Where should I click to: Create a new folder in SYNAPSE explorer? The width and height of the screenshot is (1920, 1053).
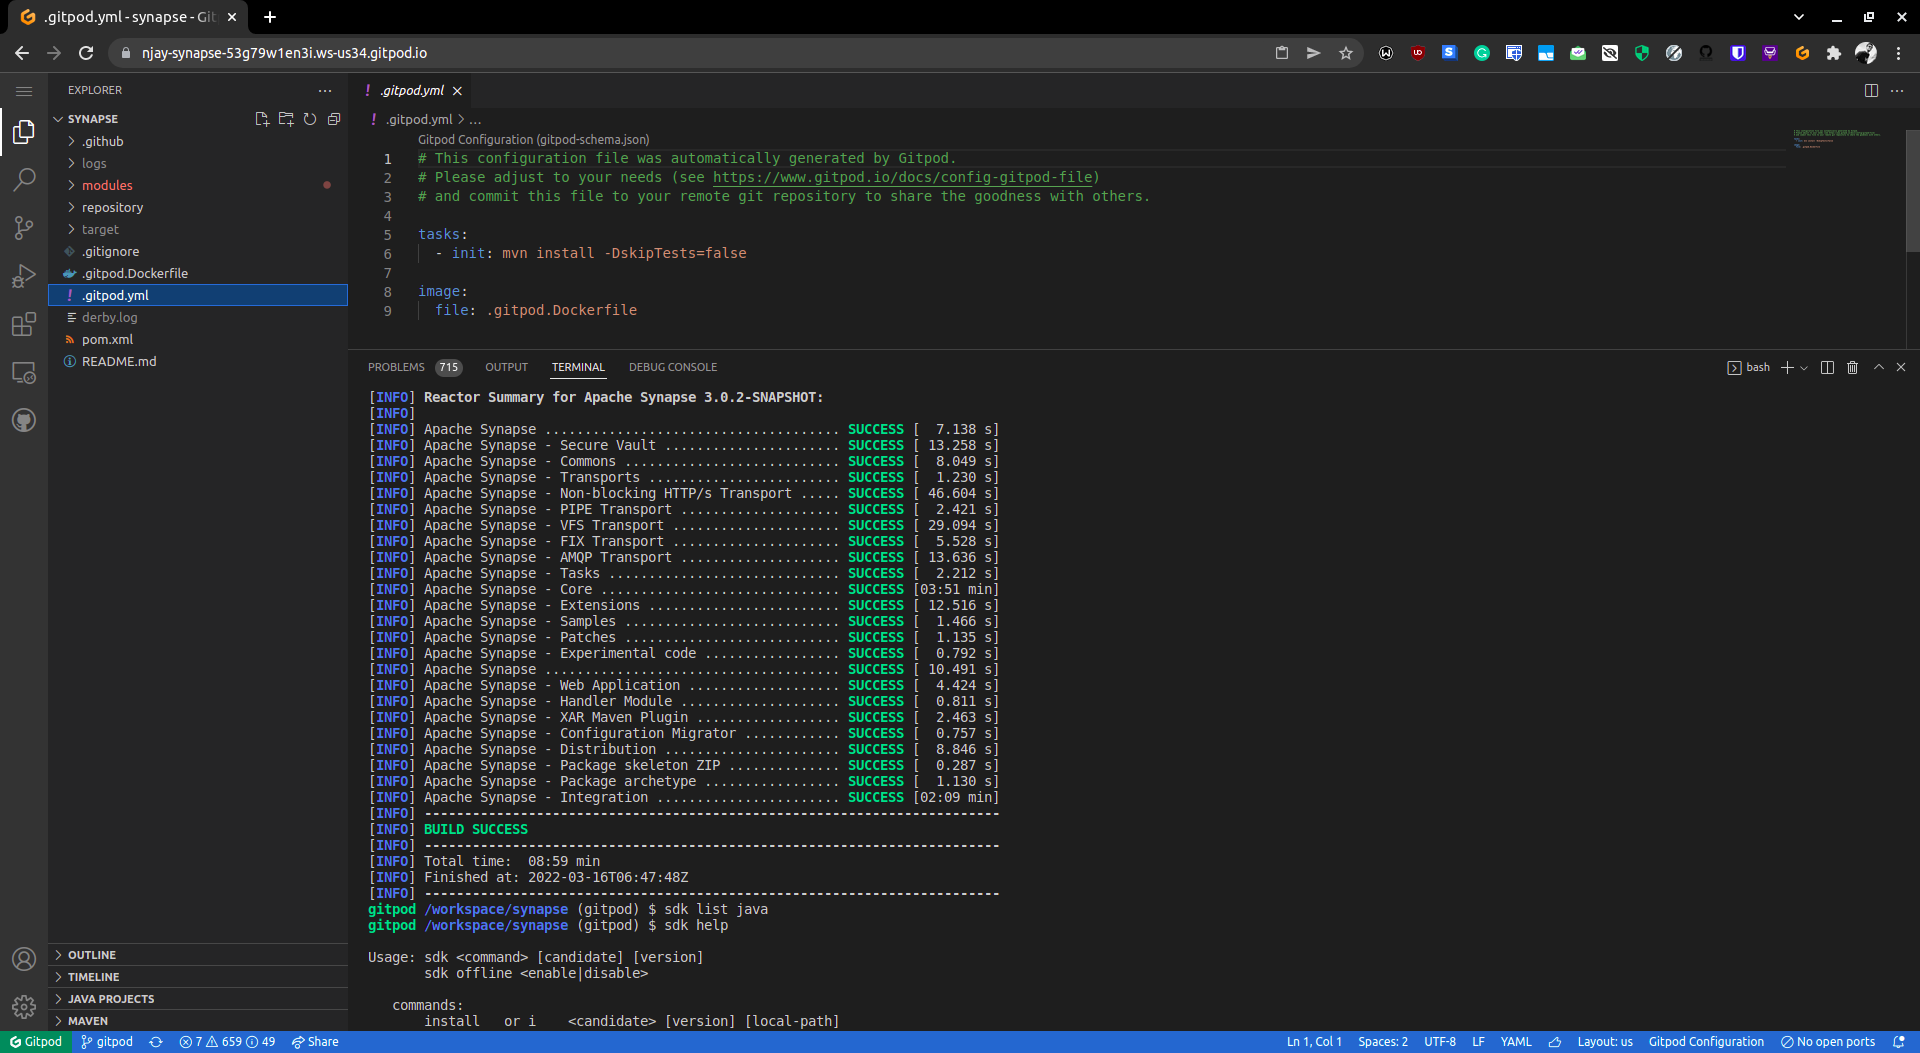(x=286, y=119)
